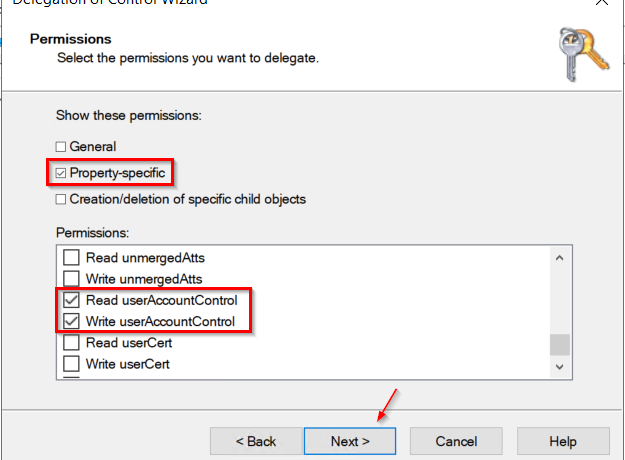
Task: Proceed with the Next button
Action: [x=350, y=441]
